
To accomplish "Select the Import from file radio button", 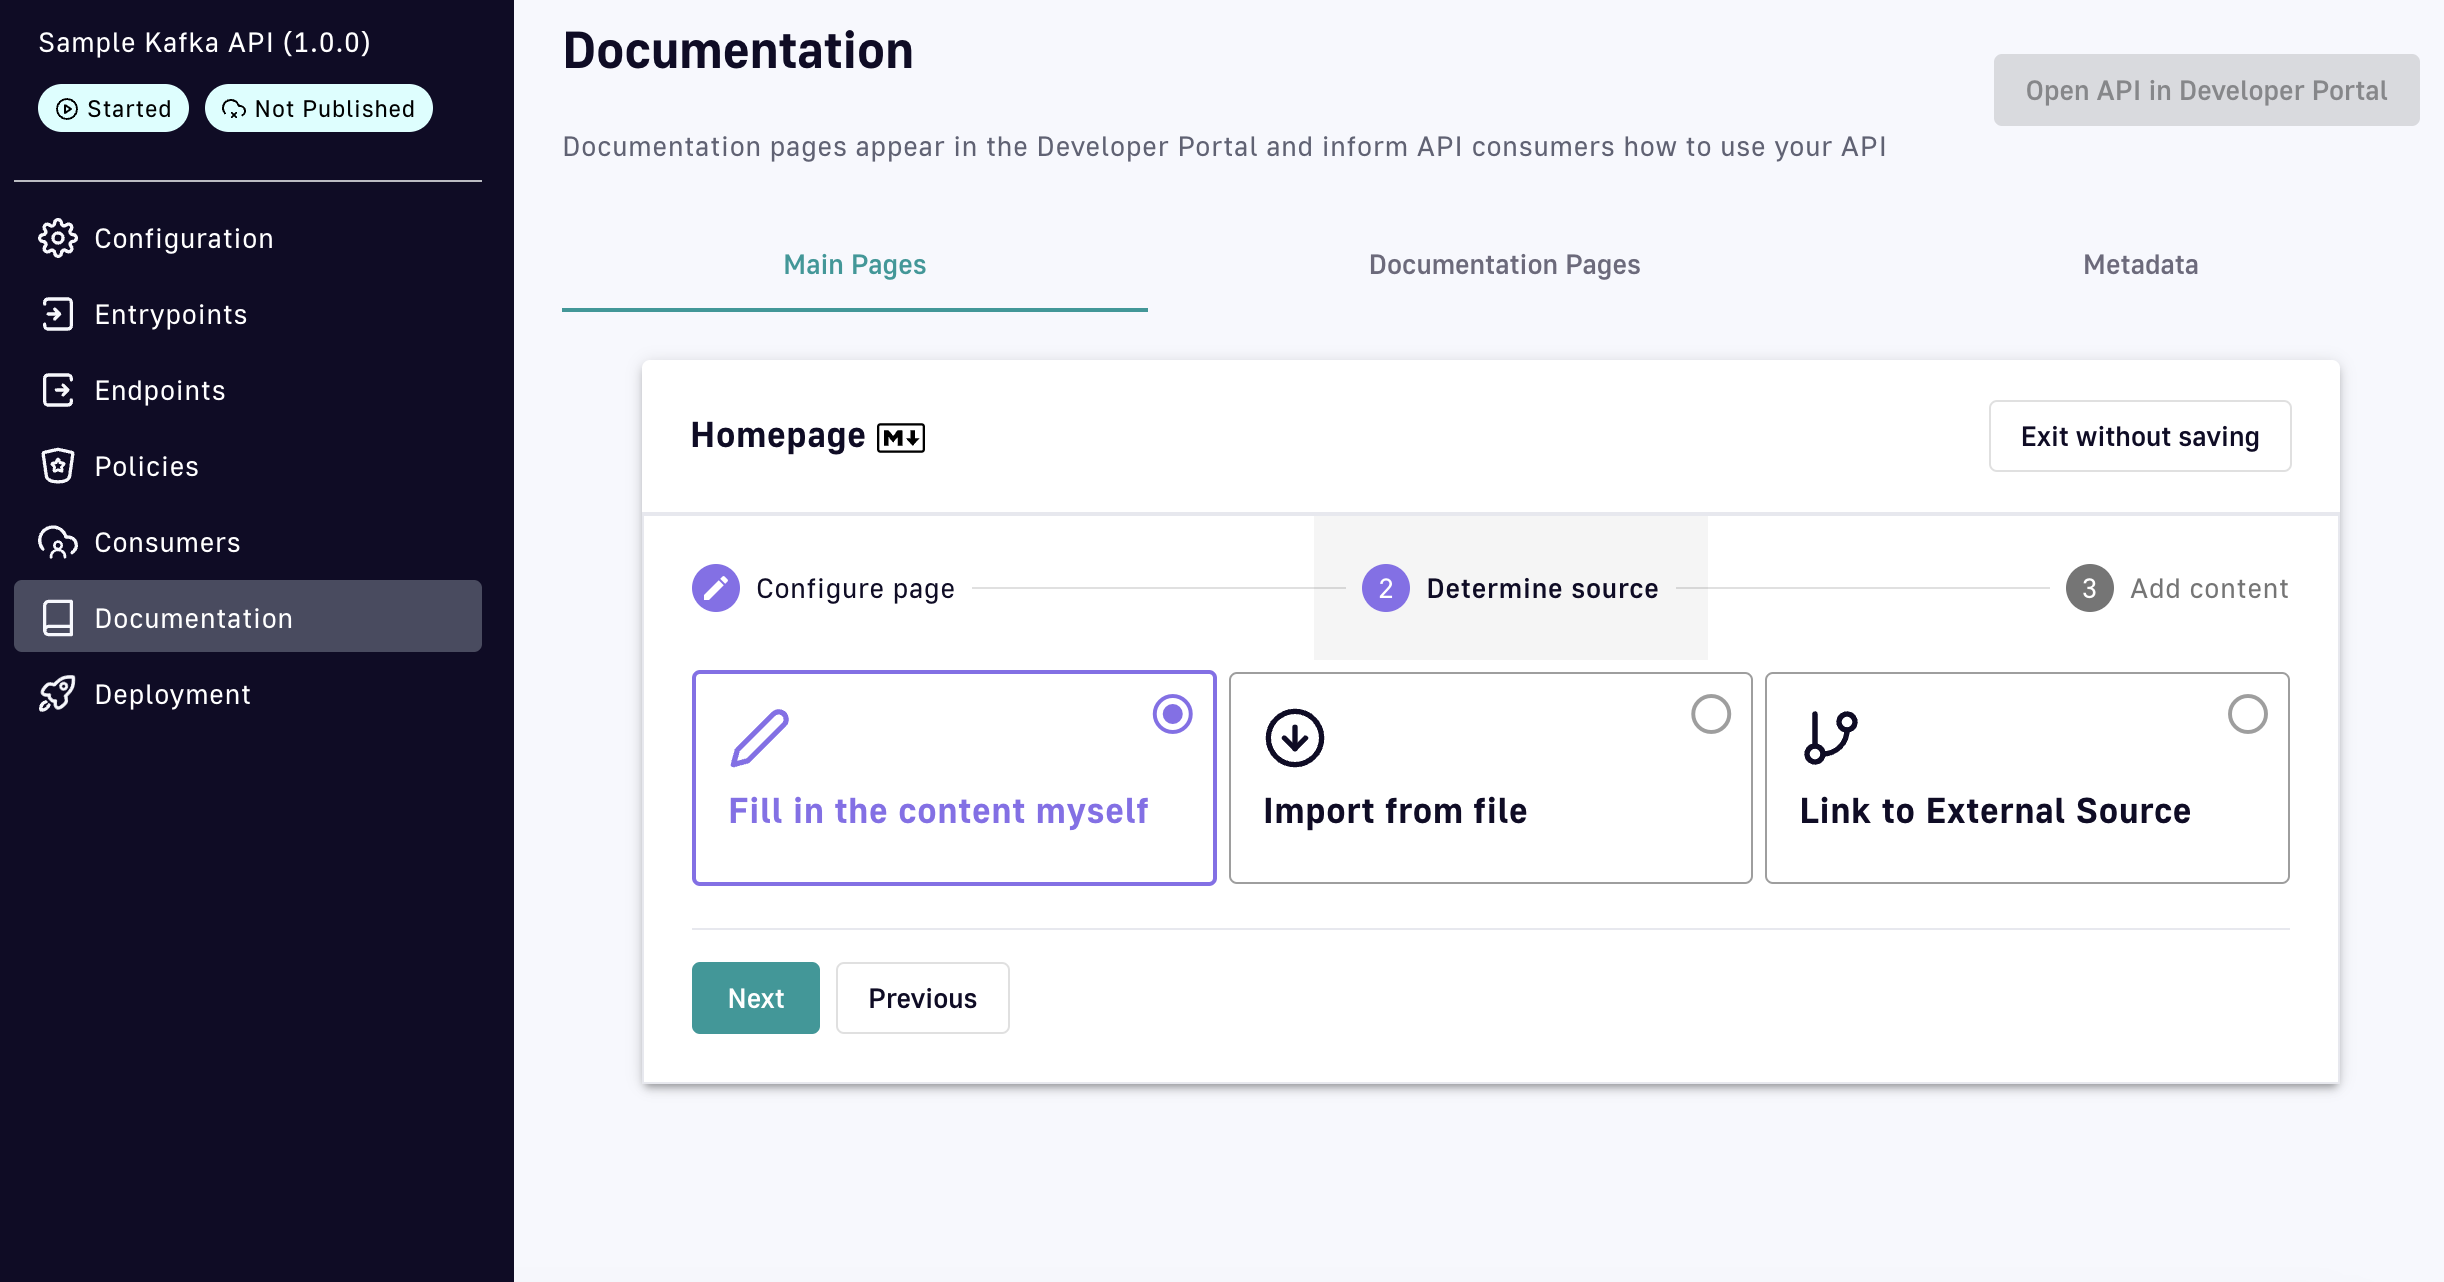I will (1710, 714).
